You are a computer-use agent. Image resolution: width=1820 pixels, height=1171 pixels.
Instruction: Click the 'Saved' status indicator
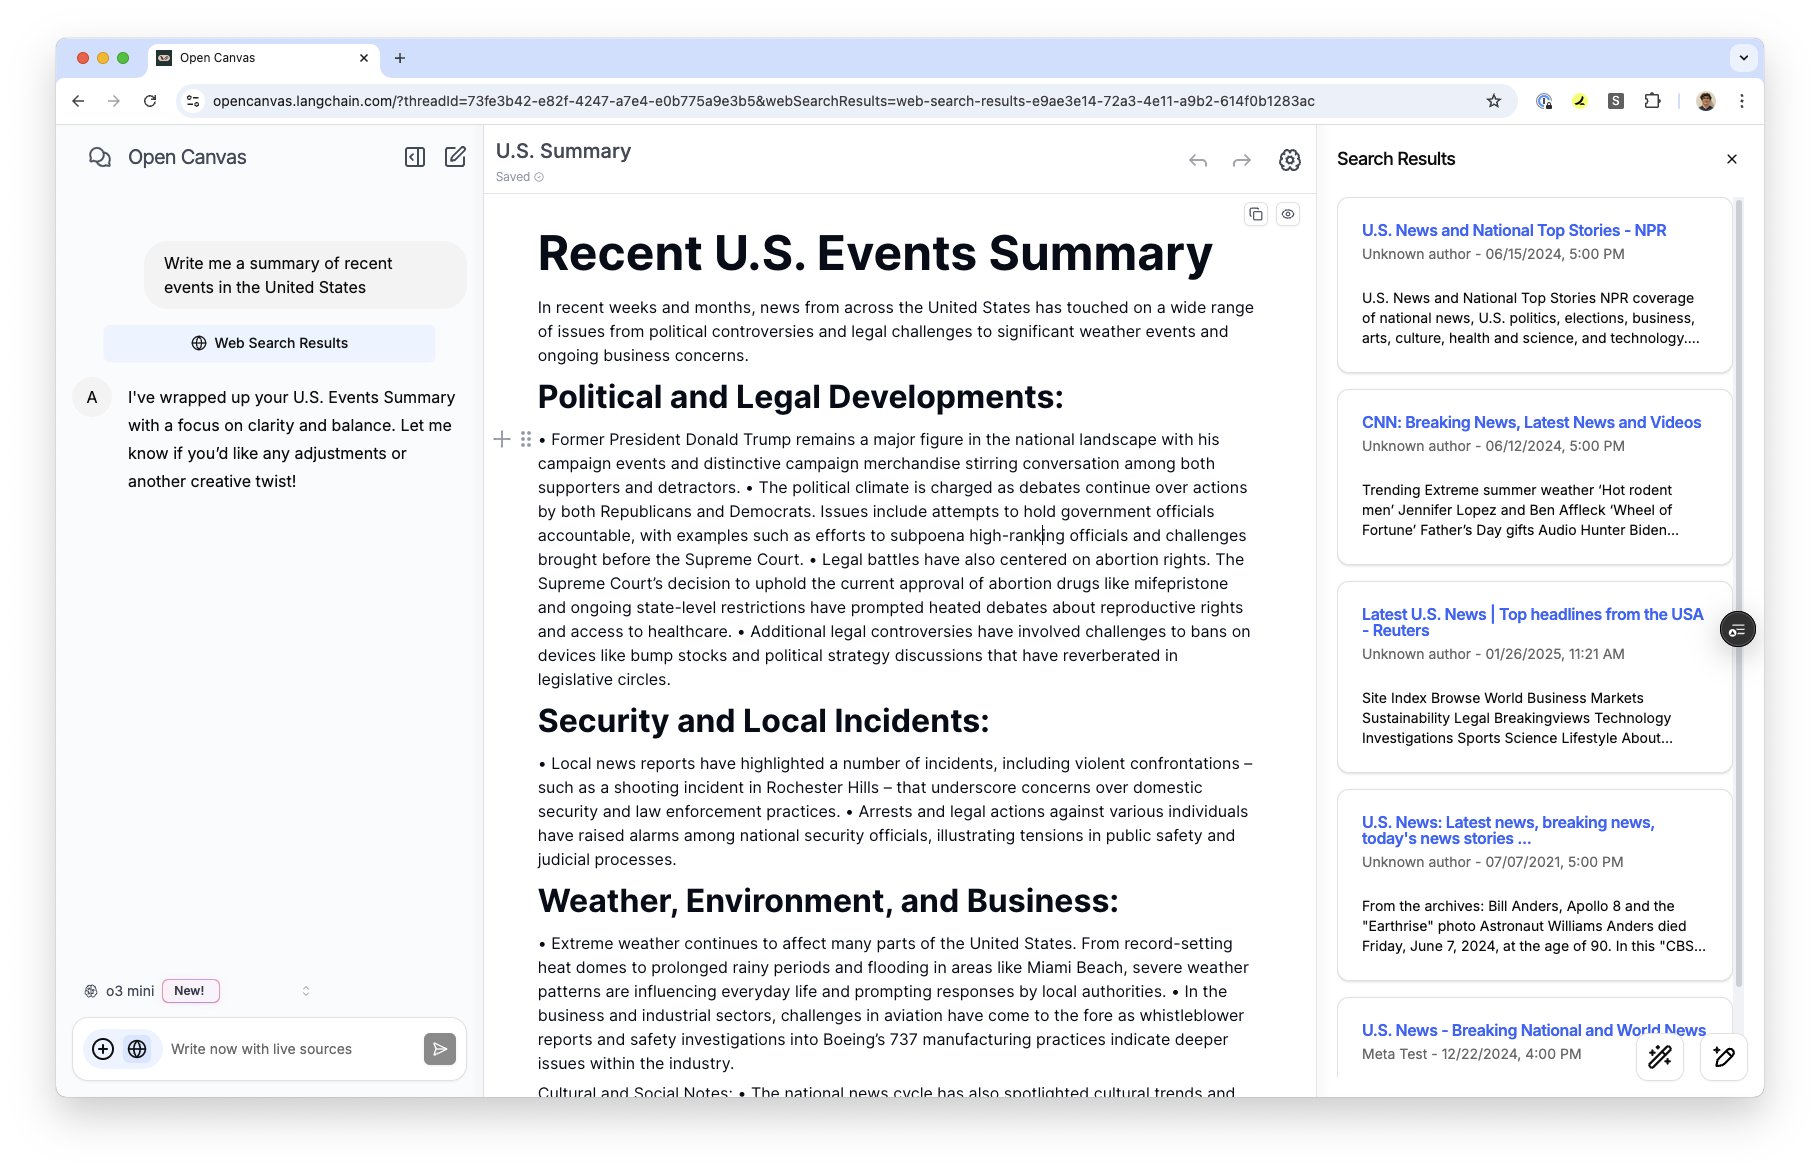coord(519,177)
